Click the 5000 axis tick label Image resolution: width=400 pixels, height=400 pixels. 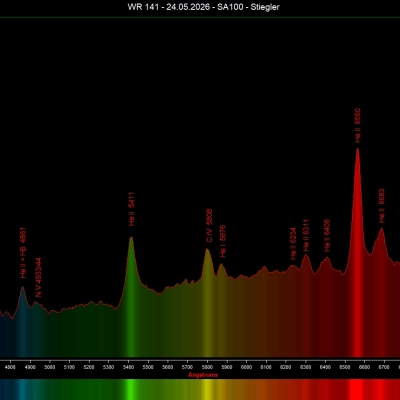50,367
